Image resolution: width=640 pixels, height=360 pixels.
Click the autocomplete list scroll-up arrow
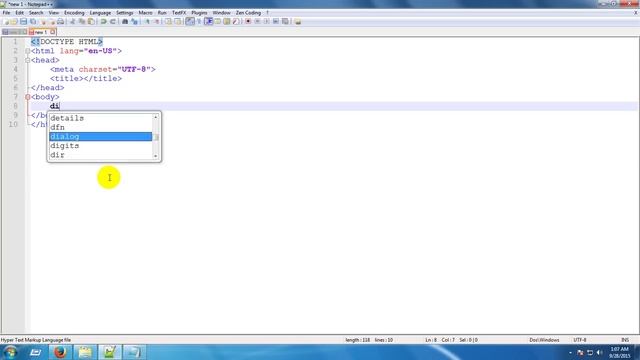coord(156,117)
